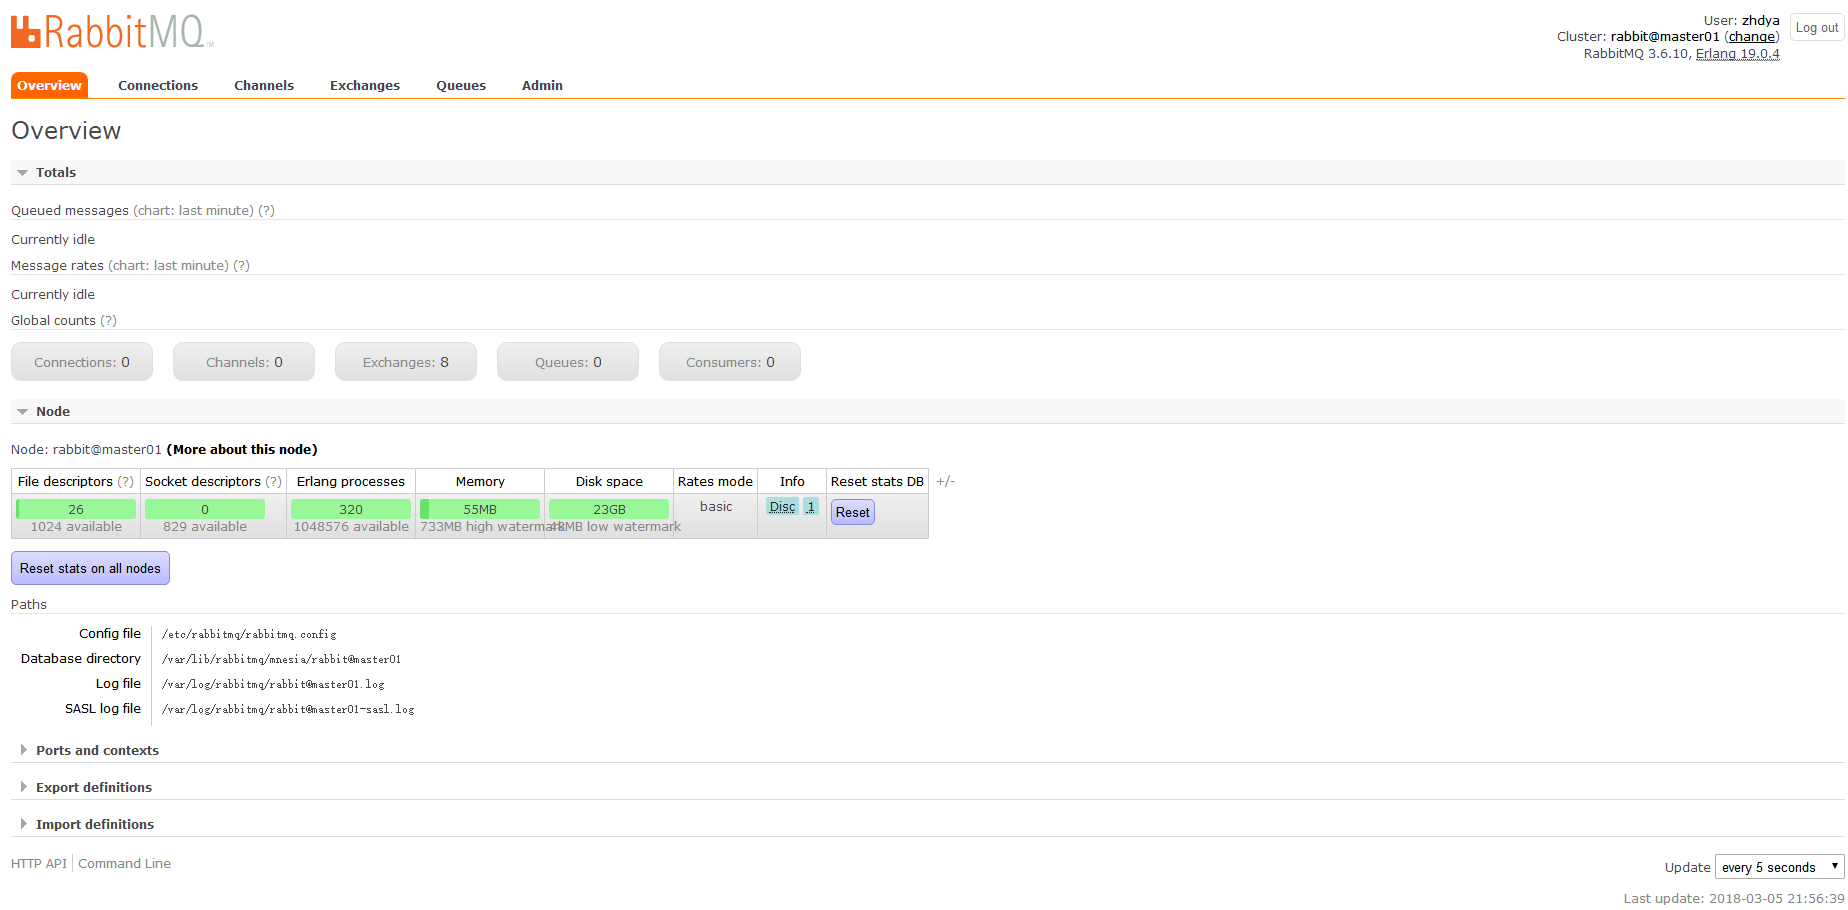1848x910 pixels.
Task: Click the 829 available text
Action: (x=205, y=527)
